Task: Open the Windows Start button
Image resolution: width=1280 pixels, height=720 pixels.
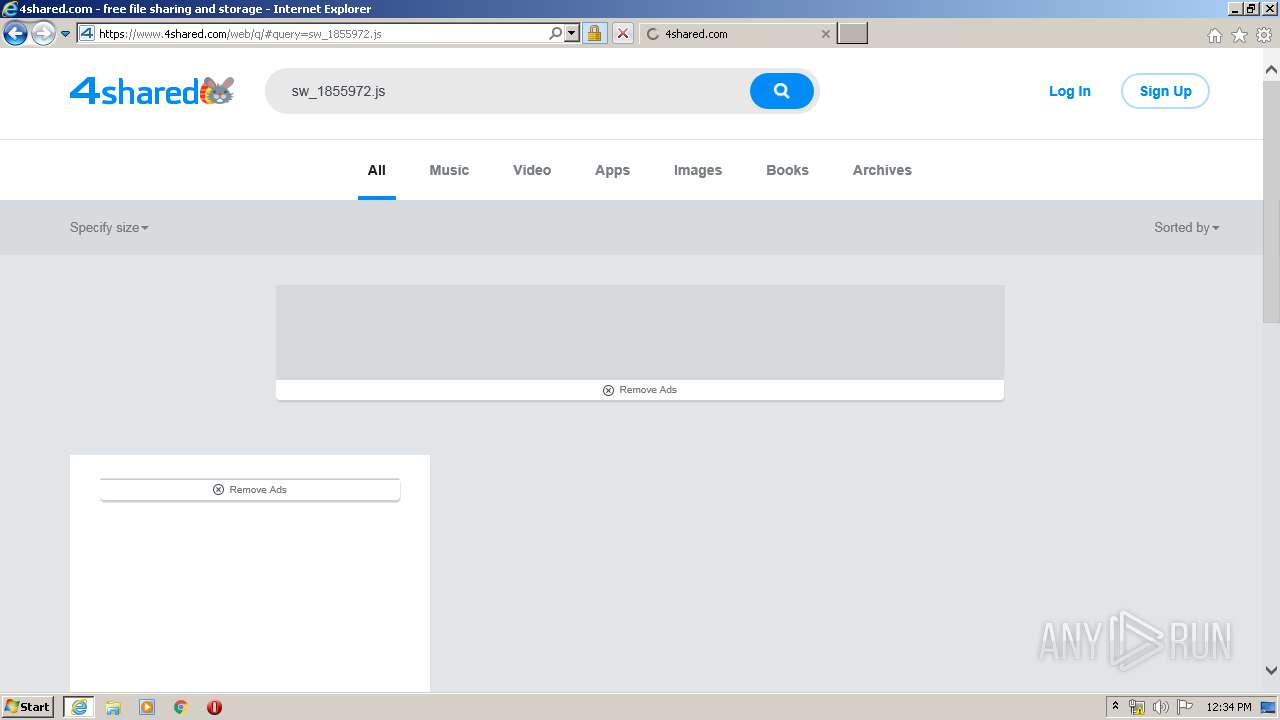Action: [28, 707]
